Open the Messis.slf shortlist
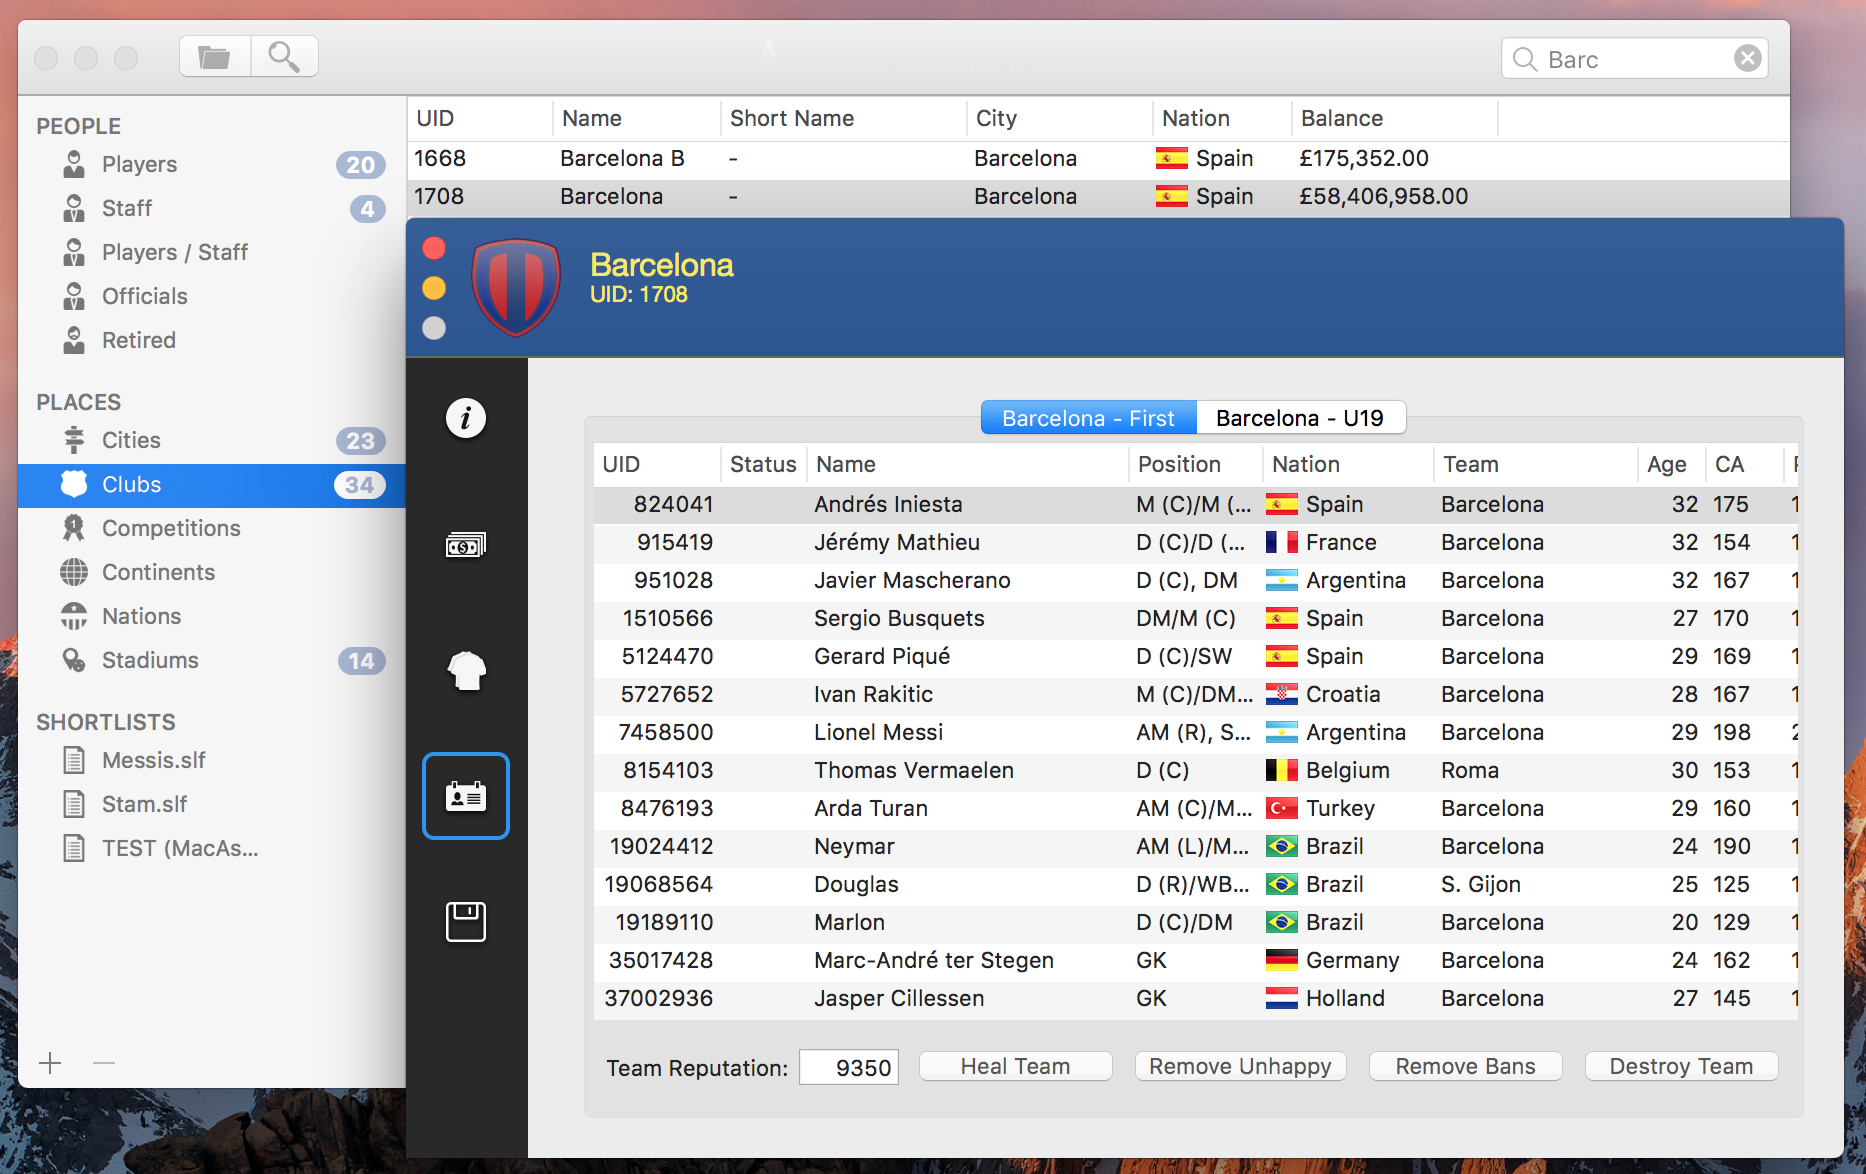The width and height of the screenshot is (1866, 1174). coord(211,760)
